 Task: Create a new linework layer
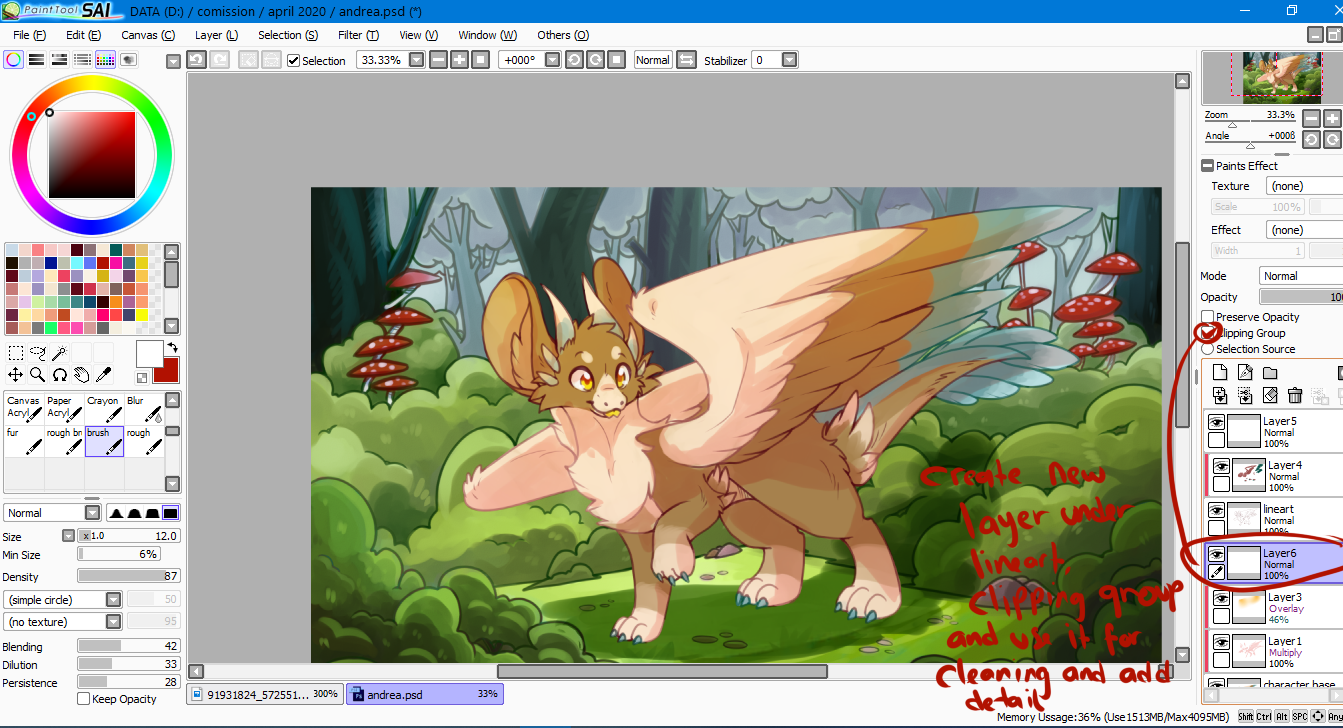1245,373
